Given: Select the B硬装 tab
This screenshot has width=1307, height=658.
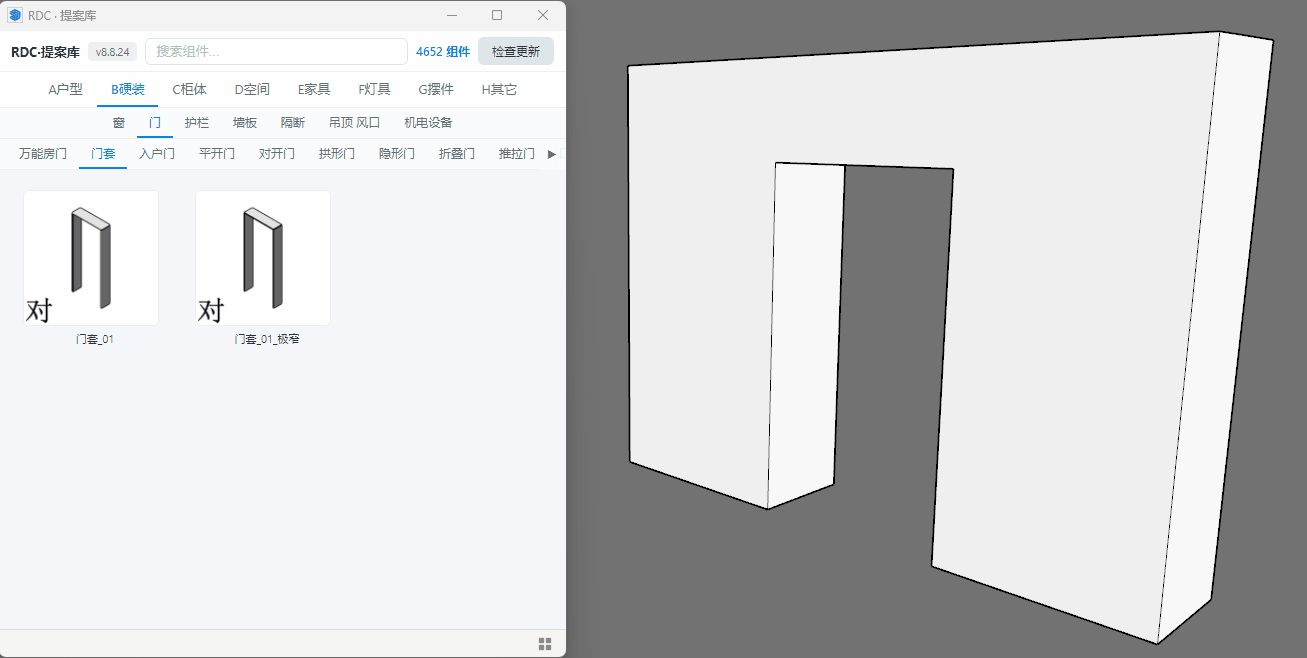Looking at the screenshot, I should 128,89.
